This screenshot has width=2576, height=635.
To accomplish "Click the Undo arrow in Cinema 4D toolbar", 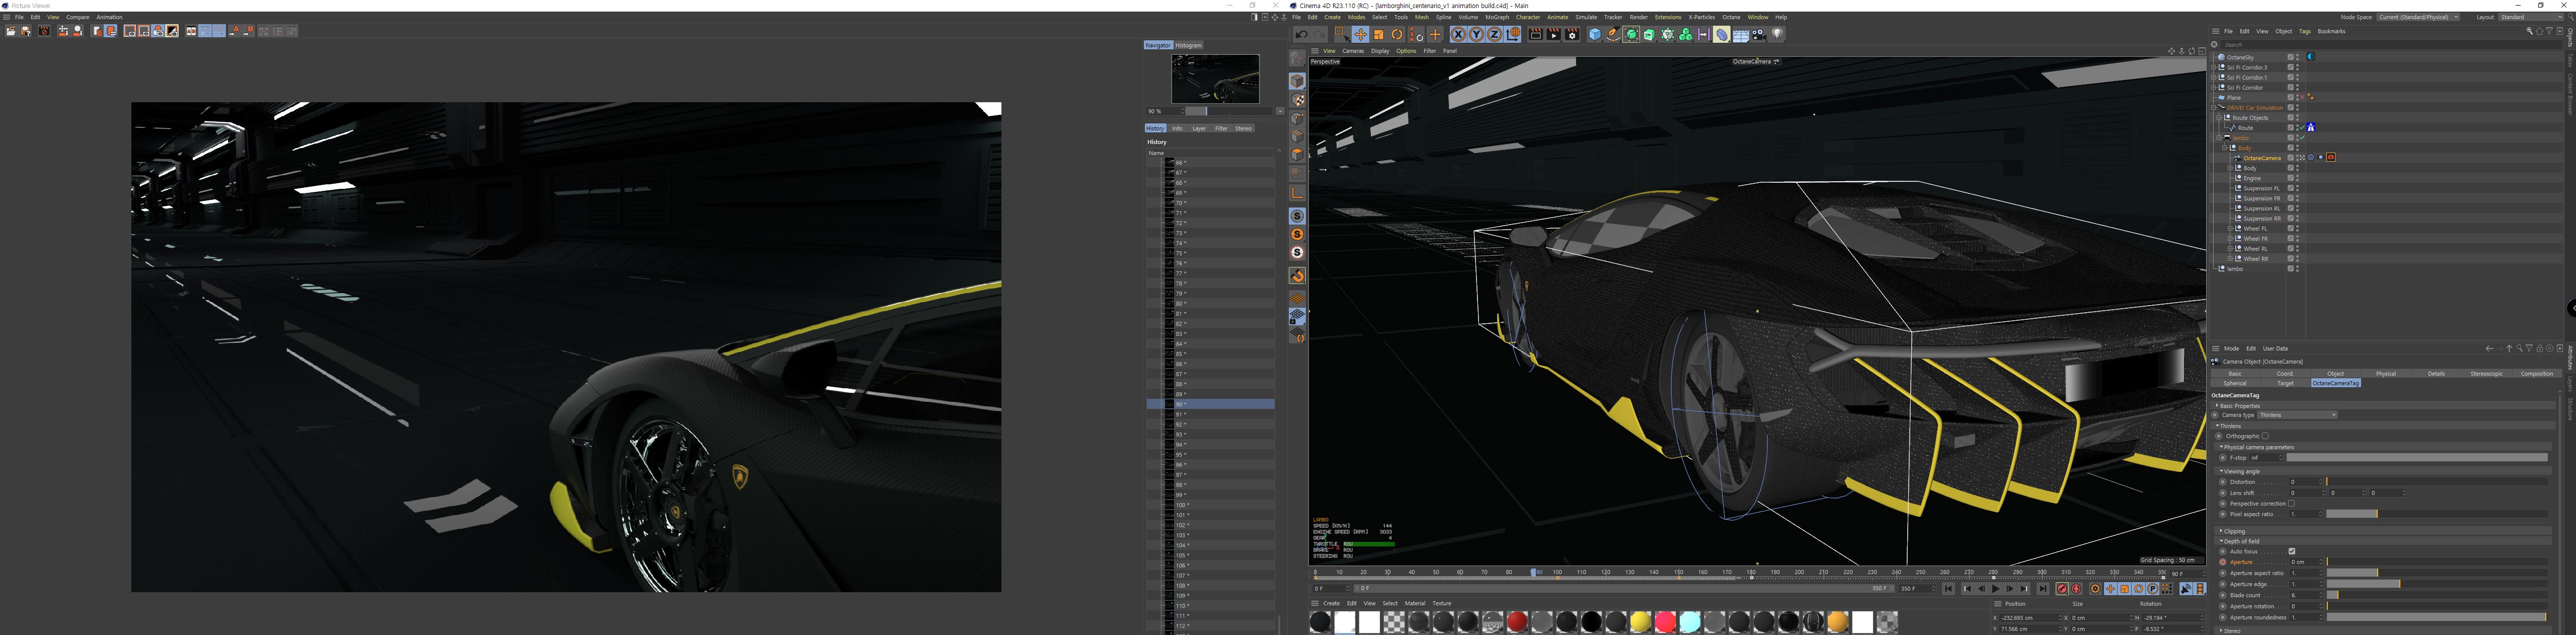I will [x=1302, y=34].
